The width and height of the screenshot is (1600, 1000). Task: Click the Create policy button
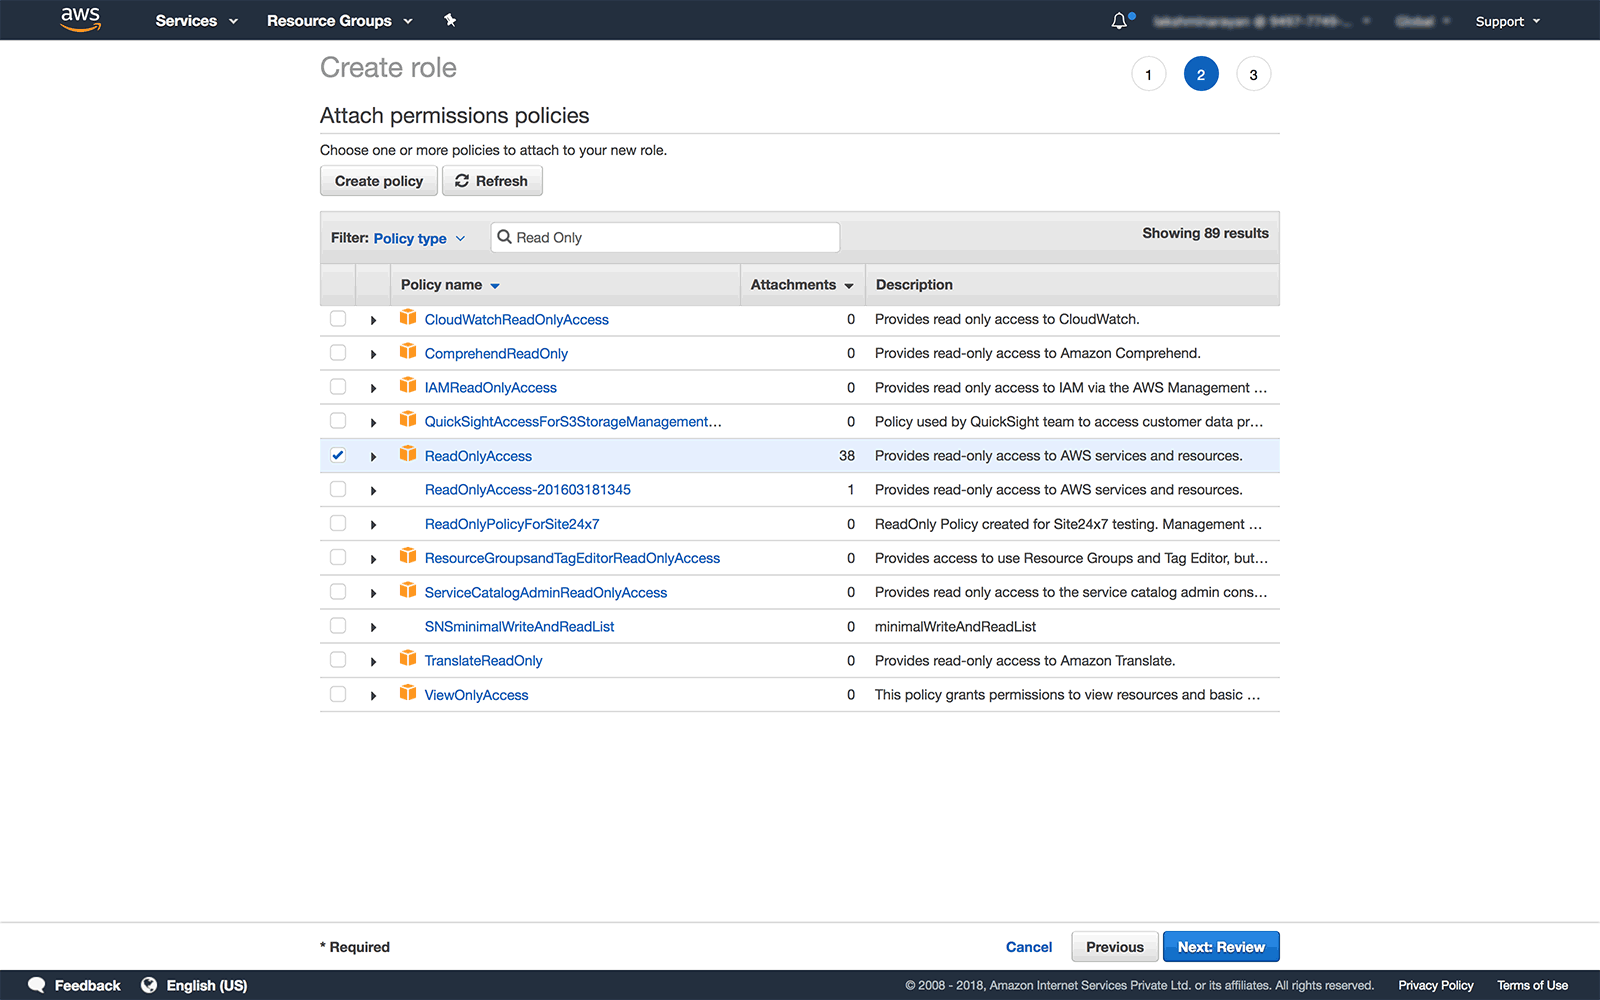point(378,181)
